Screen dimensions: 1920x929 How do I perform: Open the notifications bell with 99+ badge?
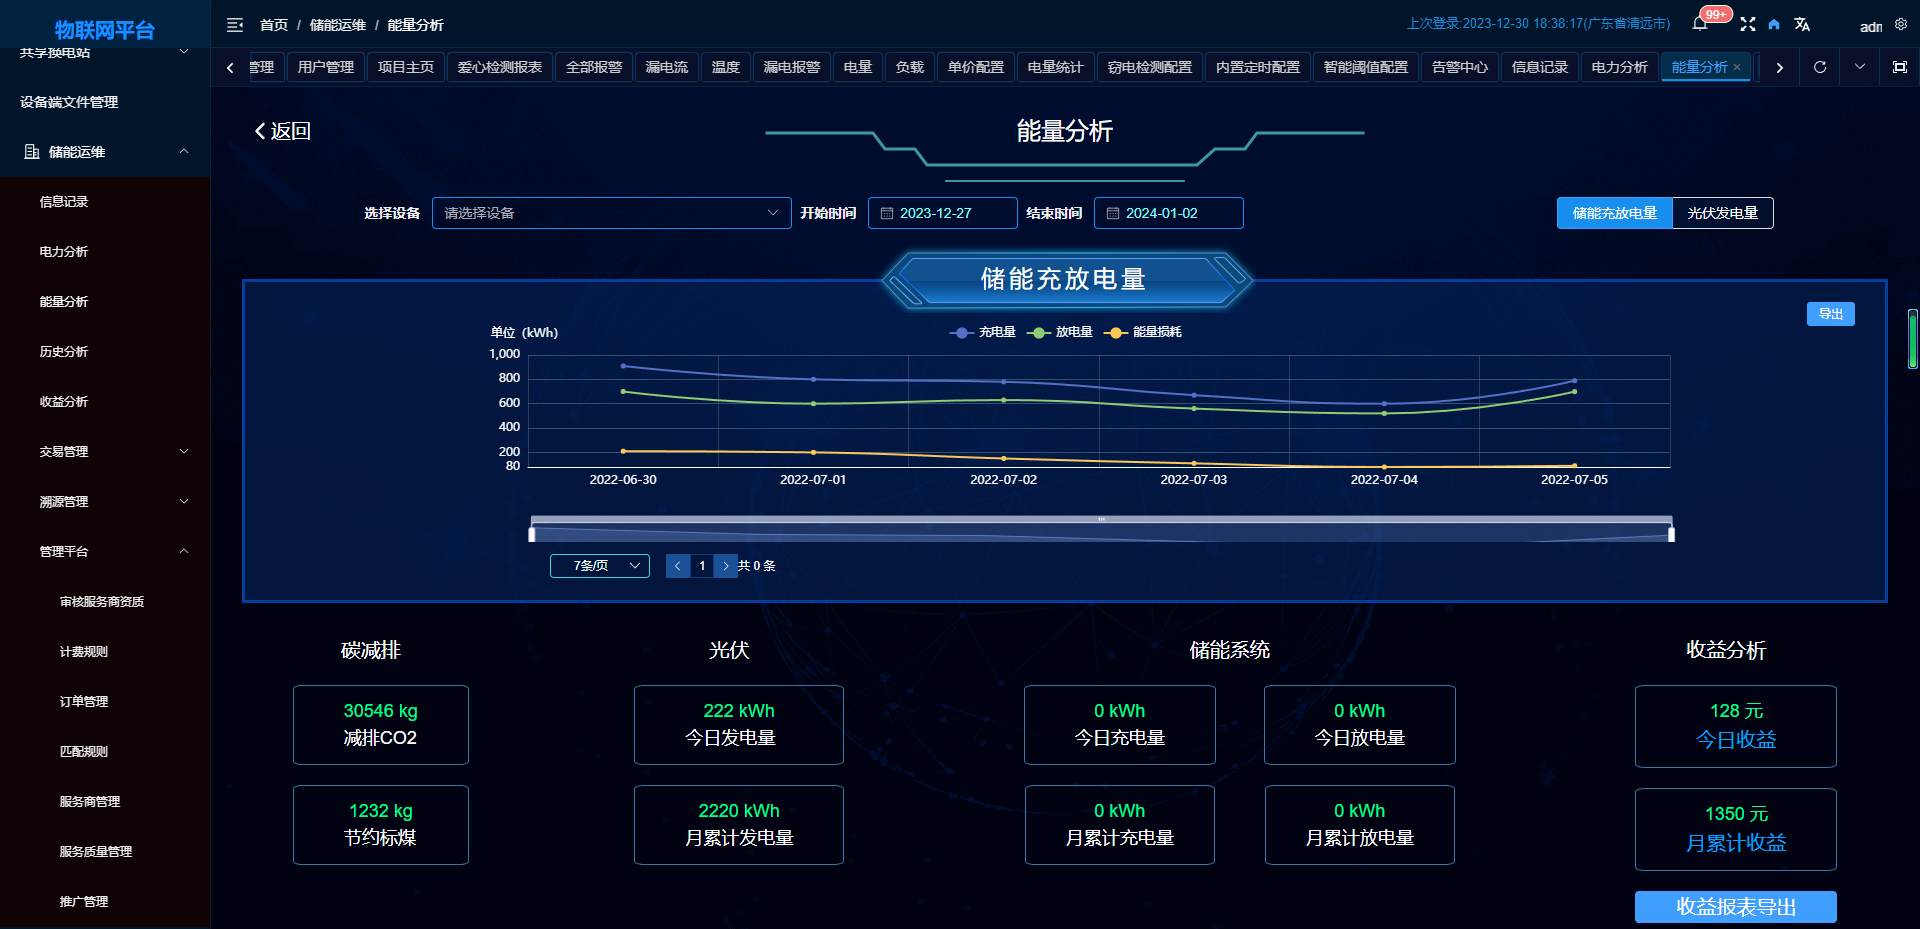pos(1700,24)
